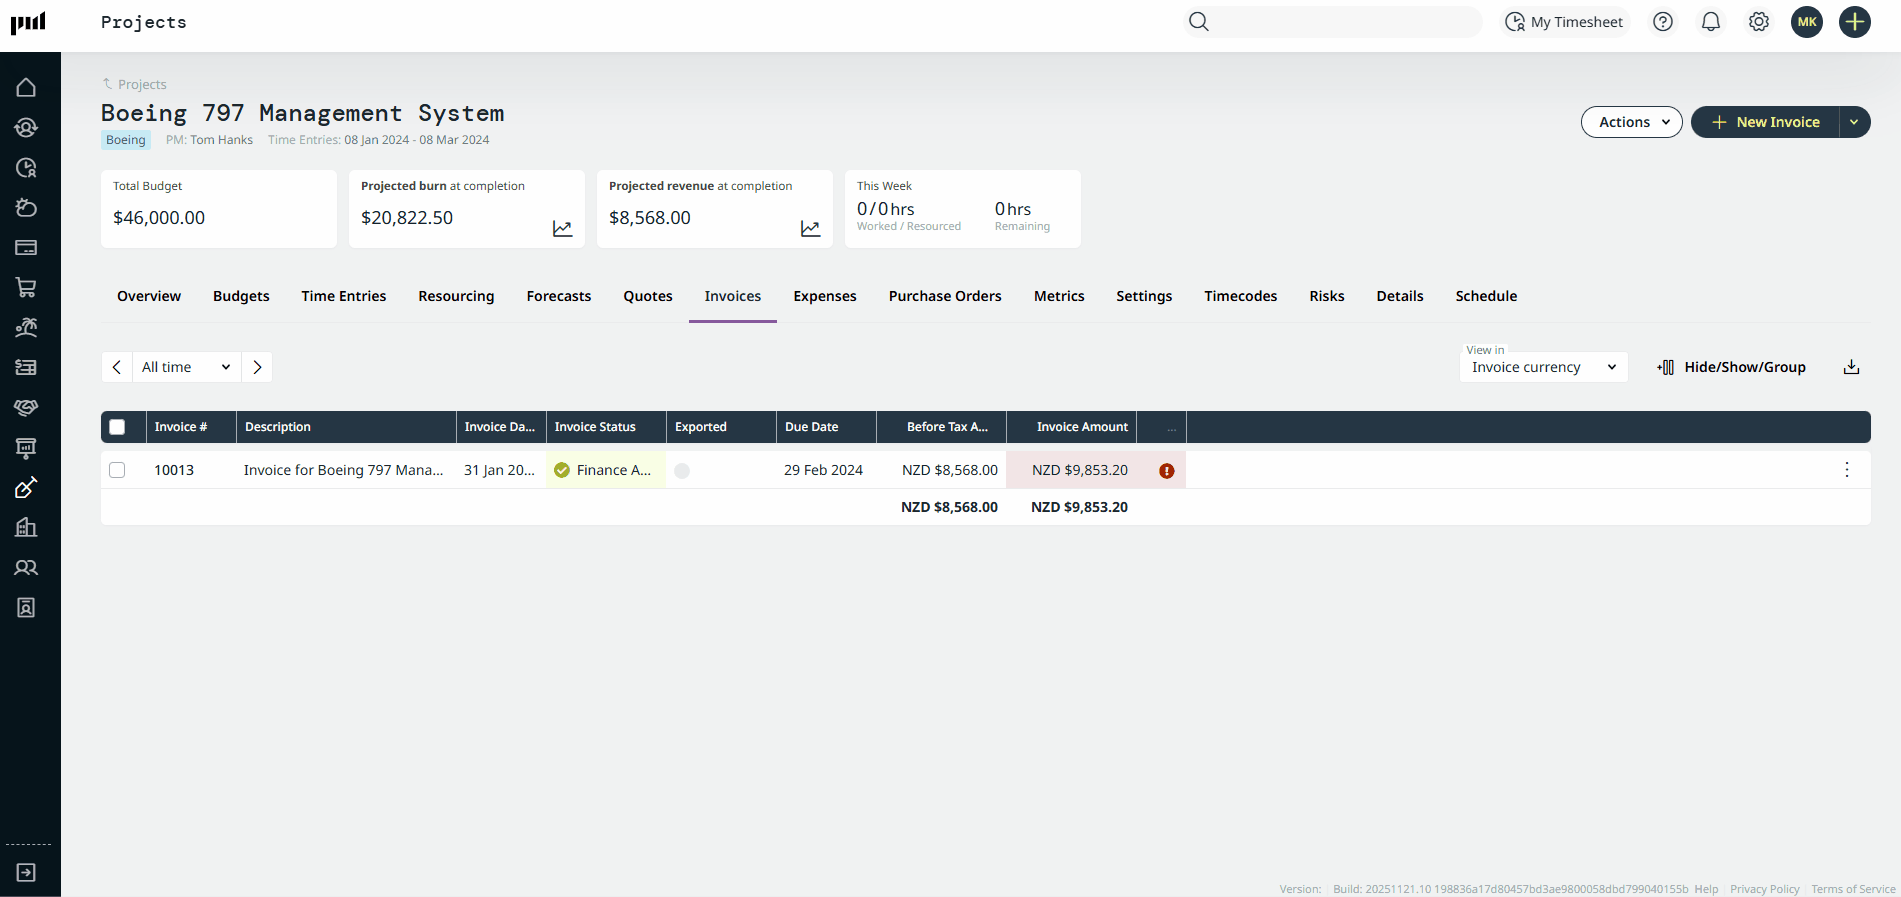1901x897 pixels.
Task: Open the settings gear icon
Action: (1759, 22)
